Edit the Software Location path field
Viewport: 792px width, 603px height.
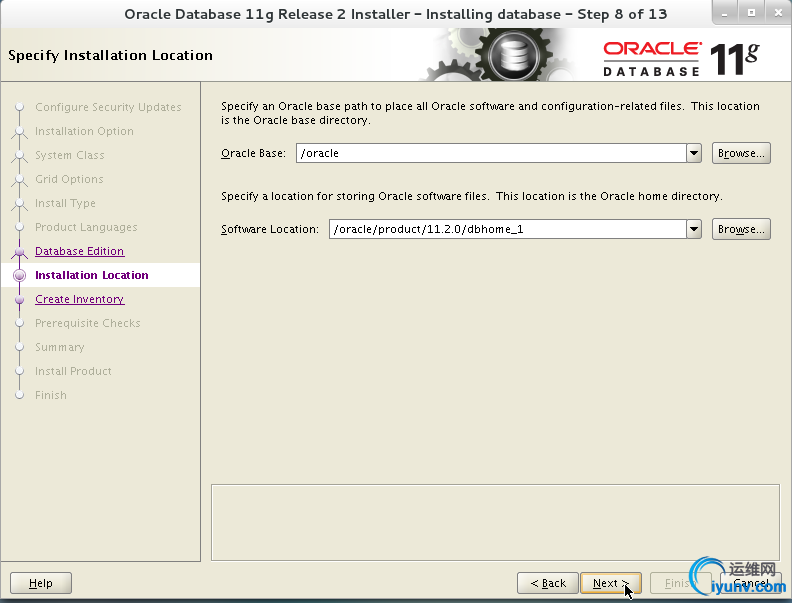(x=508, y=229)
